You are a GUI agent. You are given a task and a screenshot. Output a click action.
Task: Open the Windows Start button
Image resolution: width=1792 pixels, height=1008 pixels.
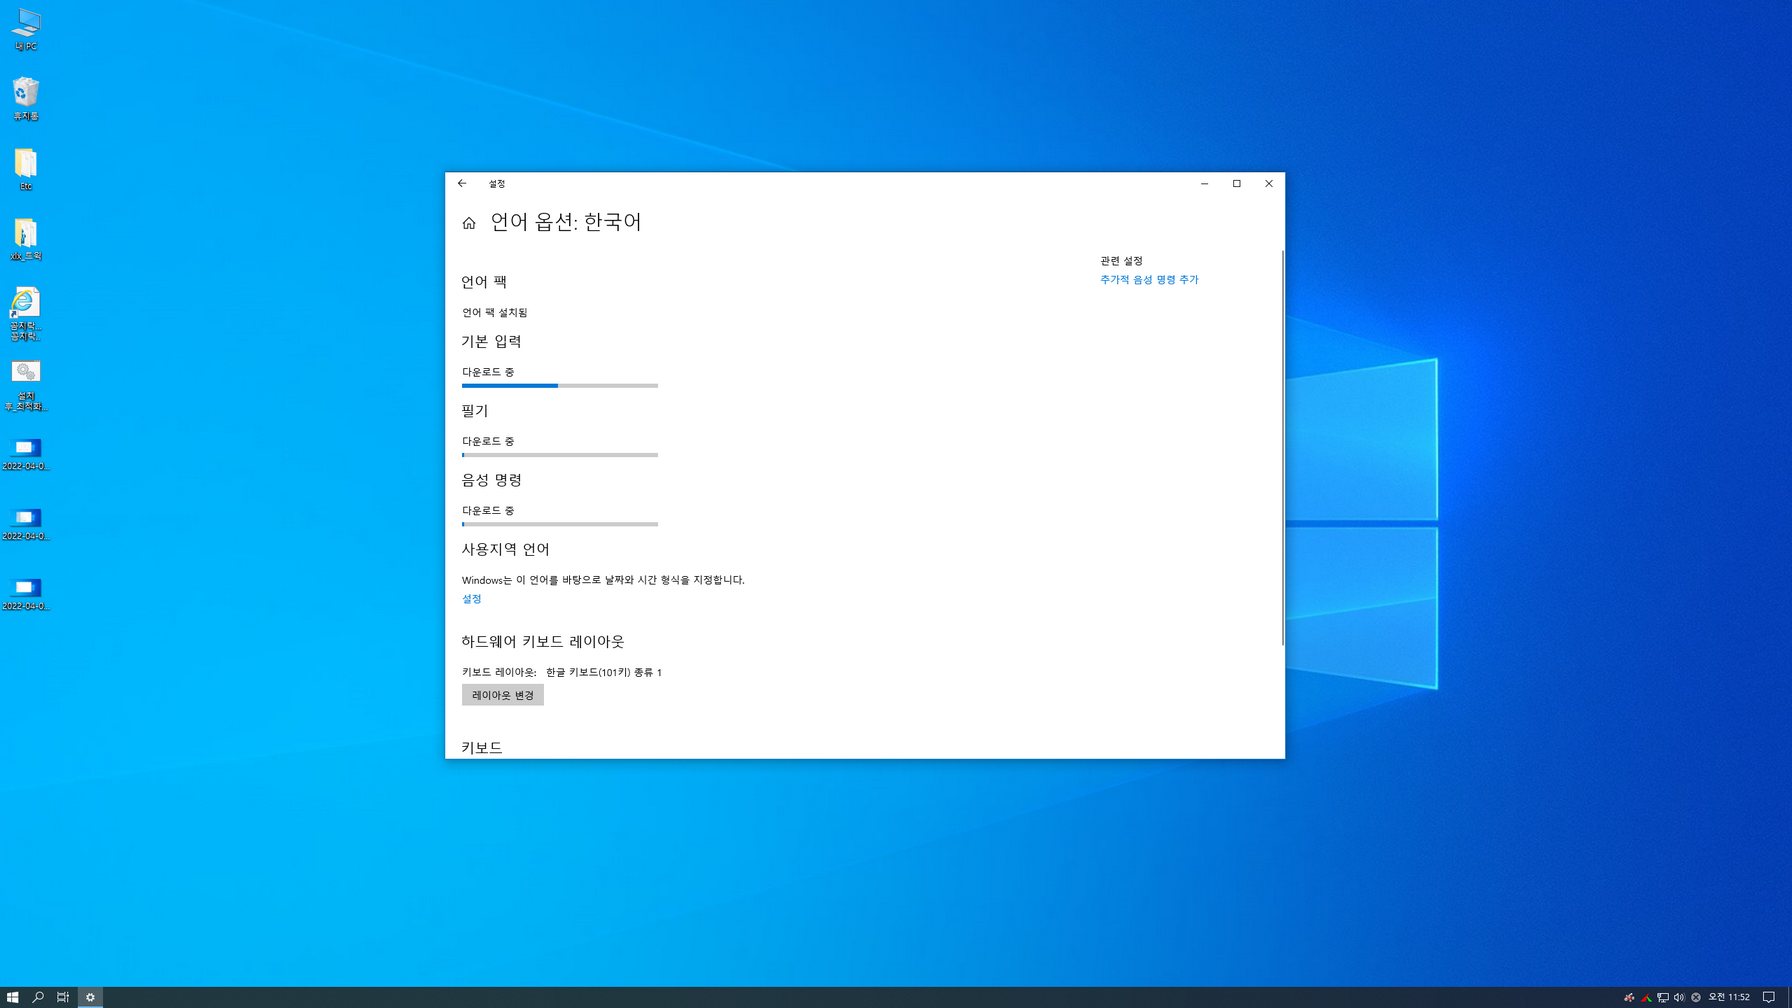12,997
